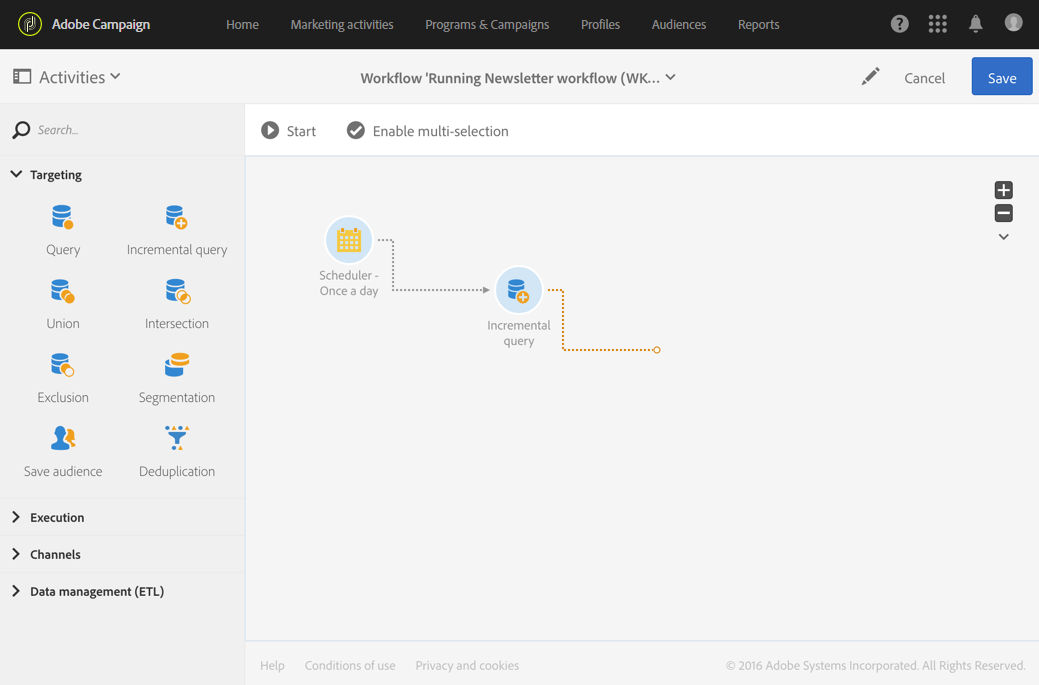
Task: Open the Activities panel dropdown
Action: coord(67,77)
